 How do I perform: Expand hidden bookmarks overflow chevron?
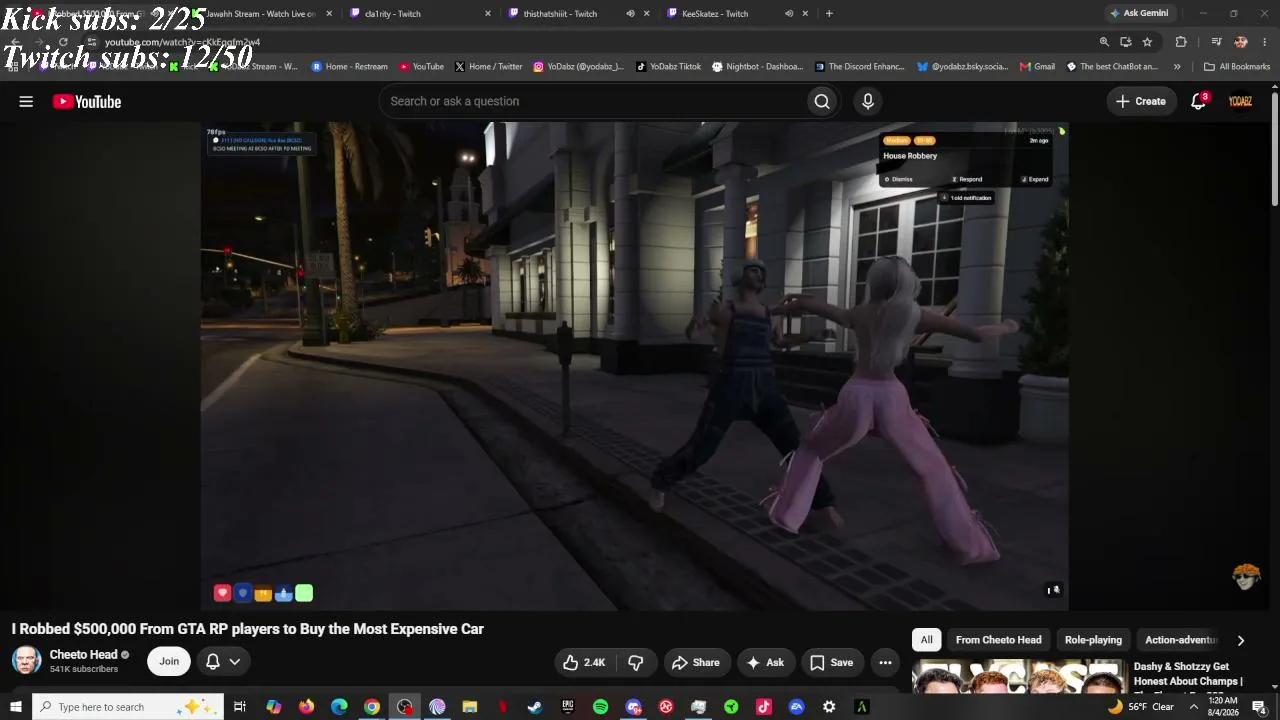pos(1177,67)
